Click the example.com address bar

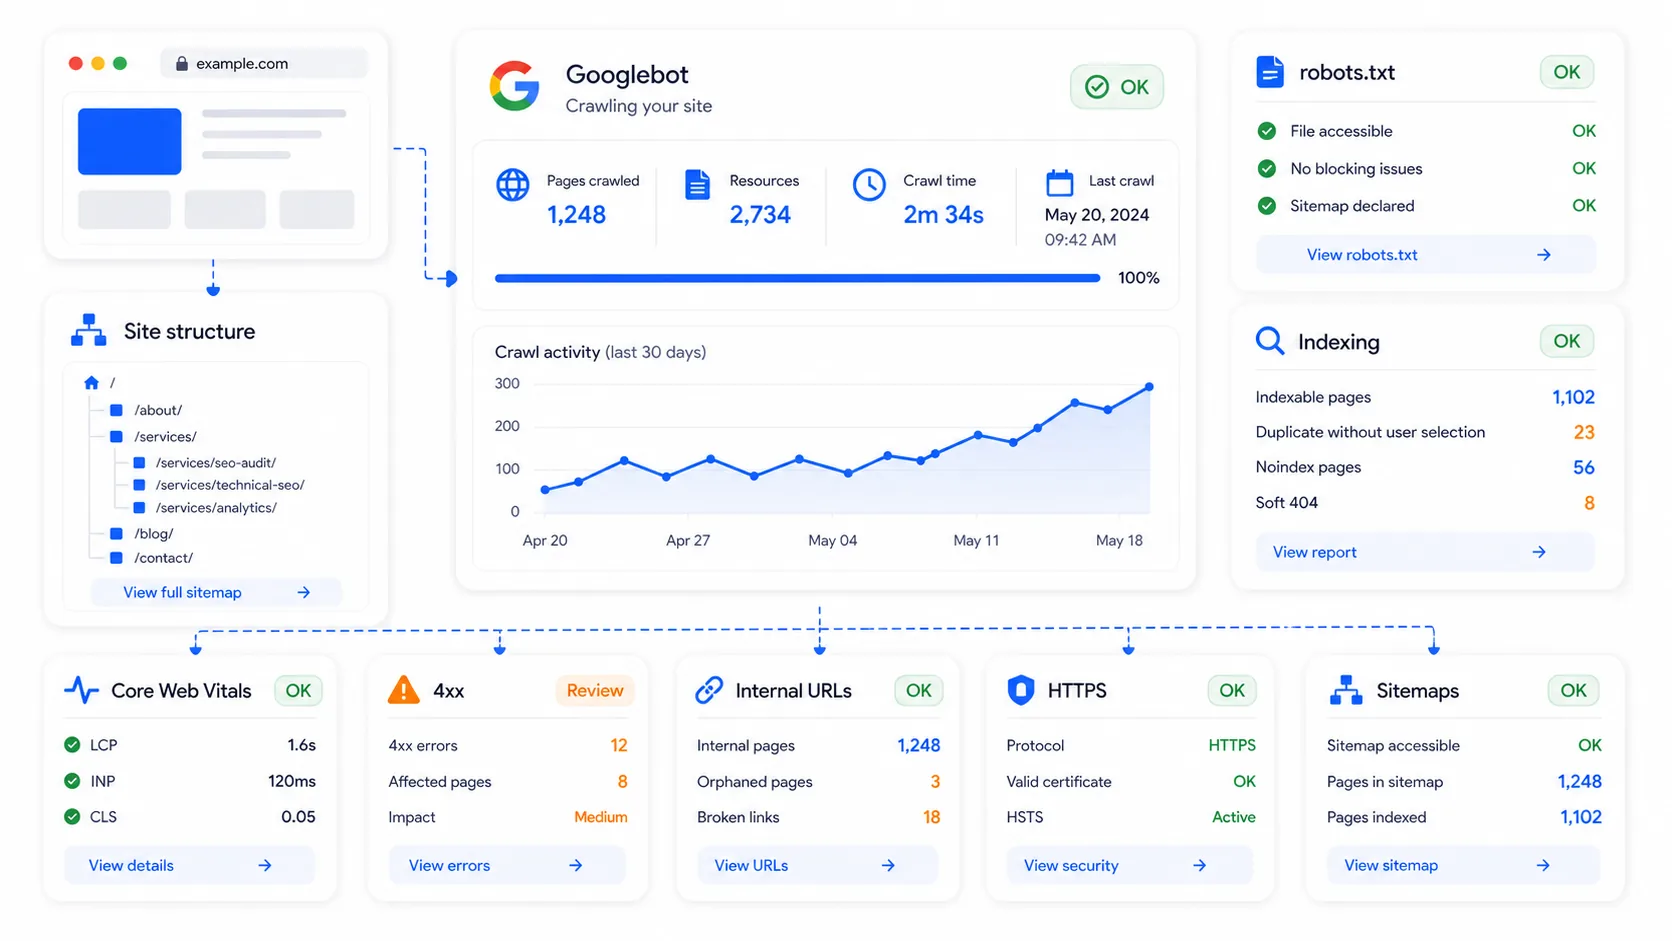[x=264, y=63]
